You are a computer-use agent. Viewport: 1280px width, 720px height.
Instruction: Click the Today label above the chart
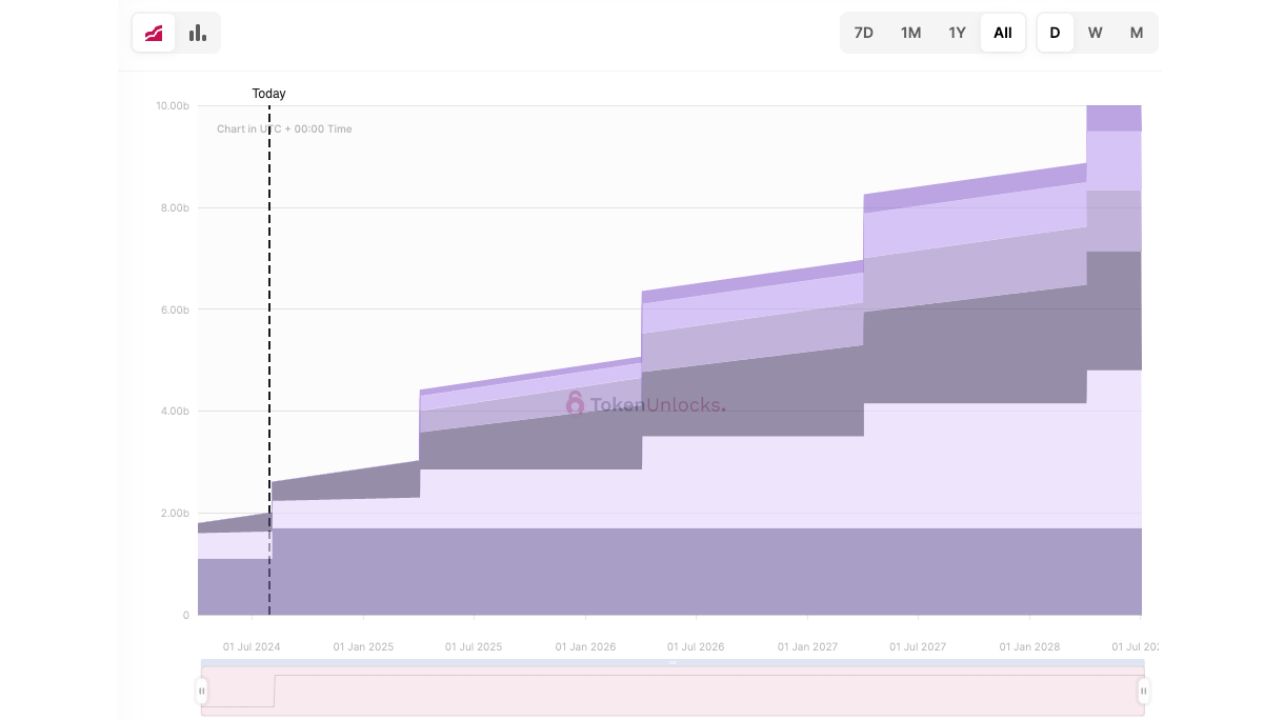[x=269, y=93]
